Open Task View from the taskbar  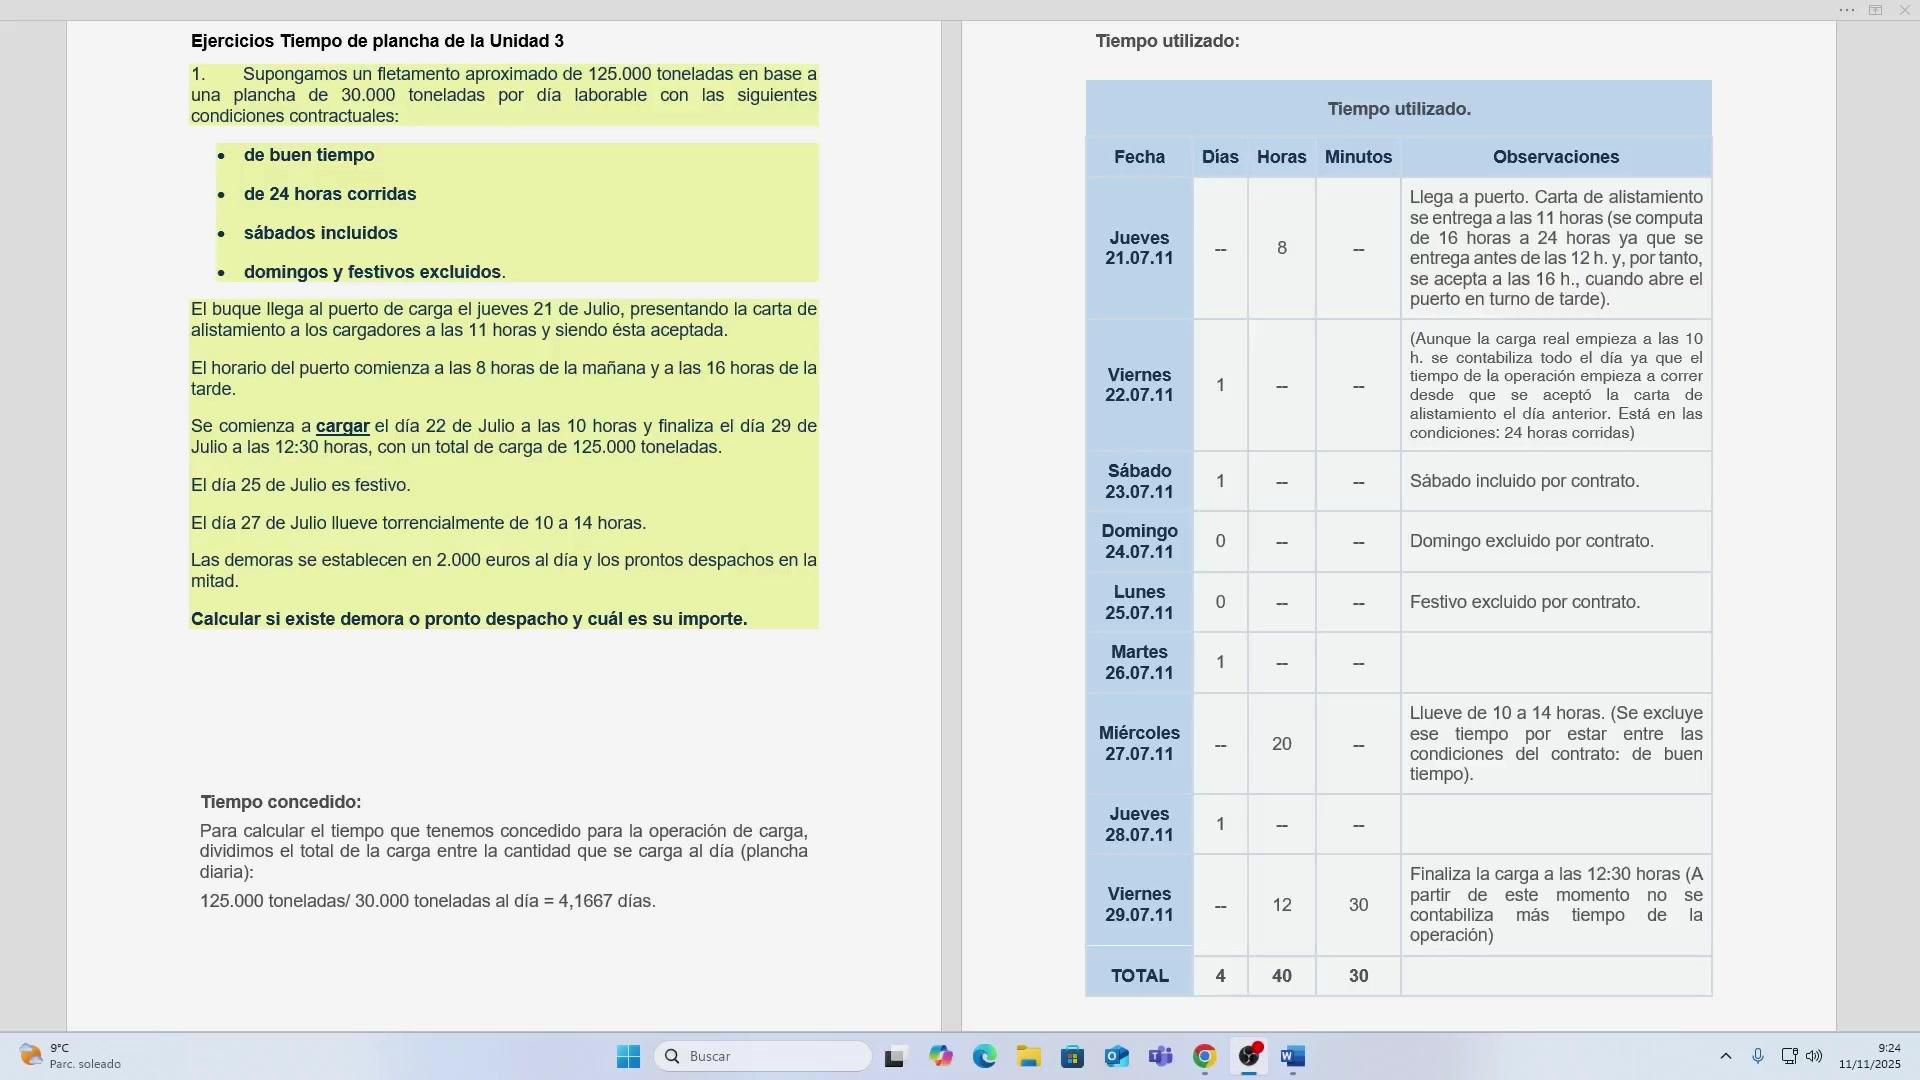pyautogui.click(x=895, y=1057)
